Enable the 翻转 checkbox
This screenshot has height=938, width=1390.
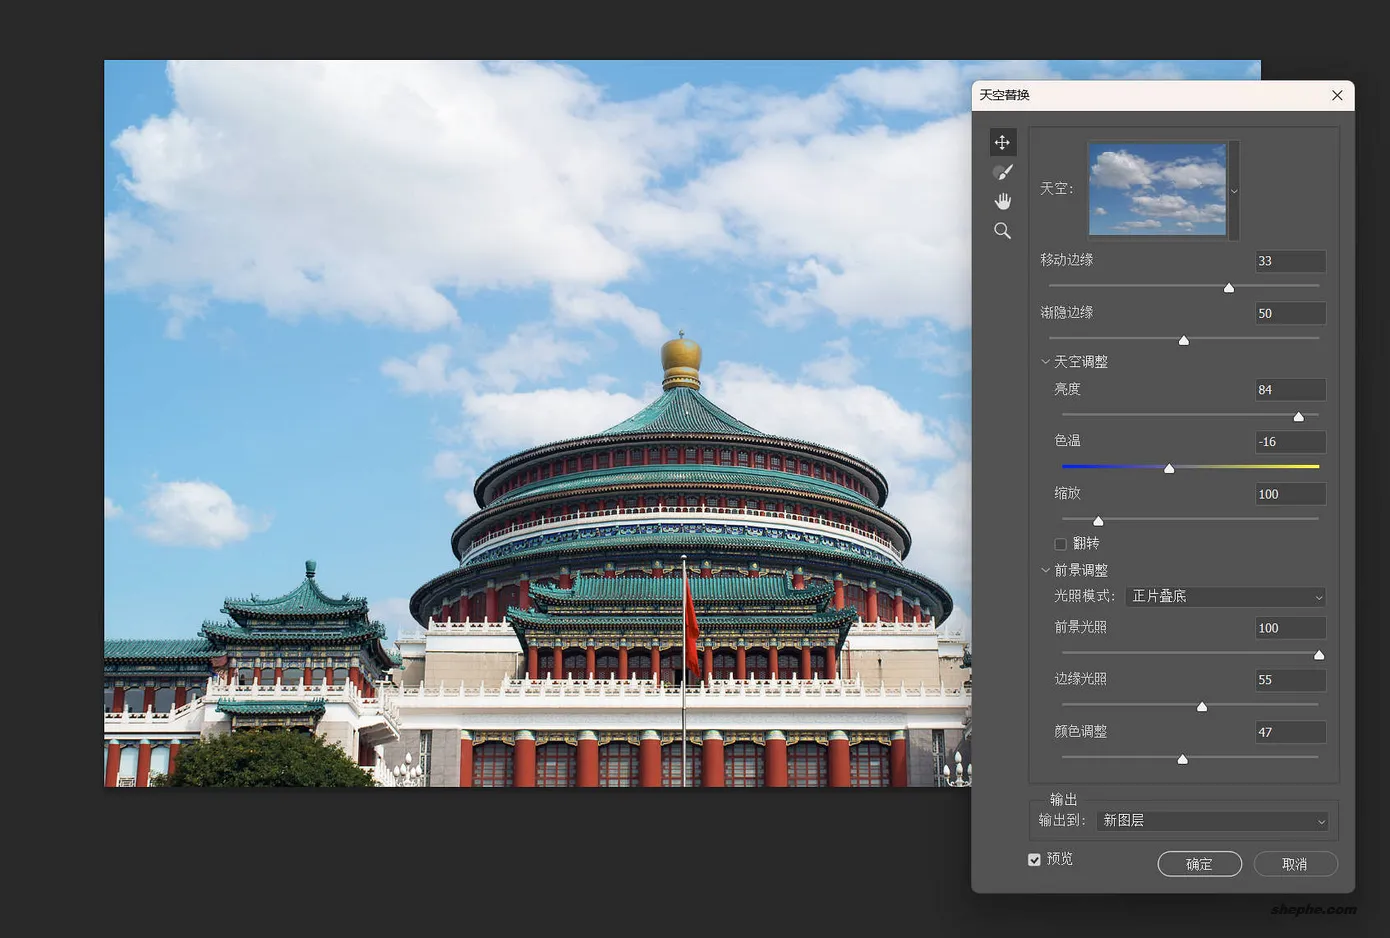1060,544
